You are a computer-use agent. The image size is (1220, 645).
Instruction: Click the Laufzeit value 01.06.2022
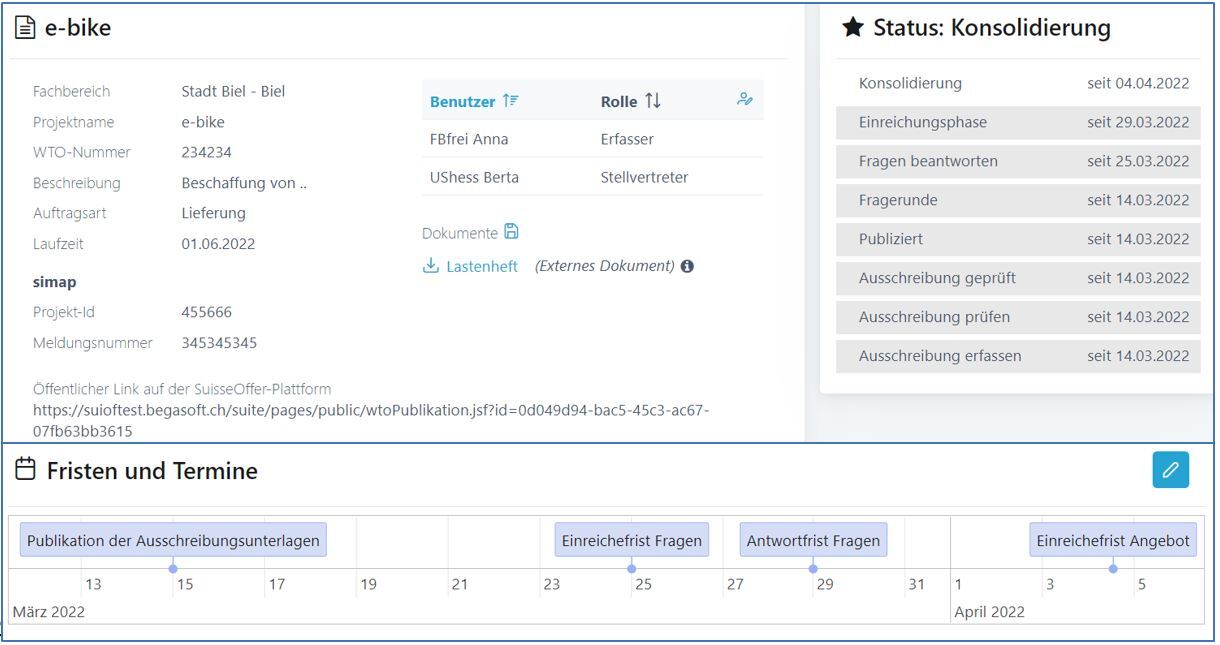point(218,244)
